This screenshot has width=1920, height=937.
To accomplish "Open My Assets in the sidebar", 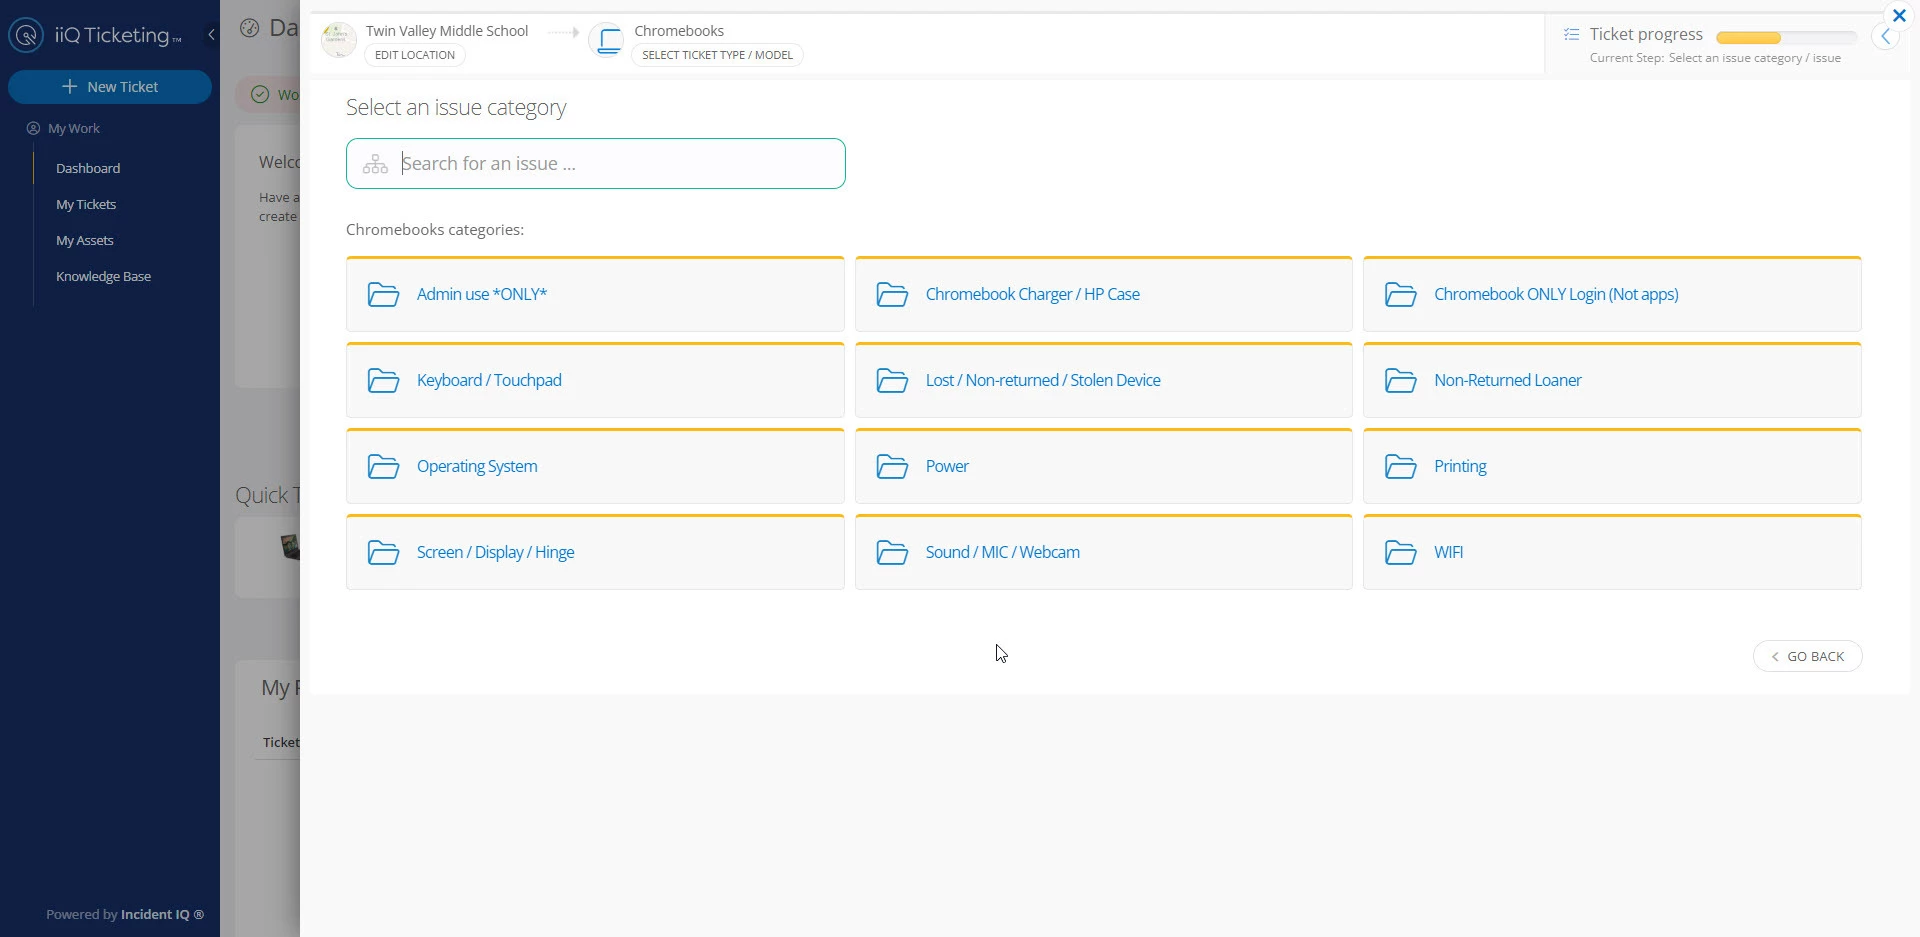I will point(85,240).
